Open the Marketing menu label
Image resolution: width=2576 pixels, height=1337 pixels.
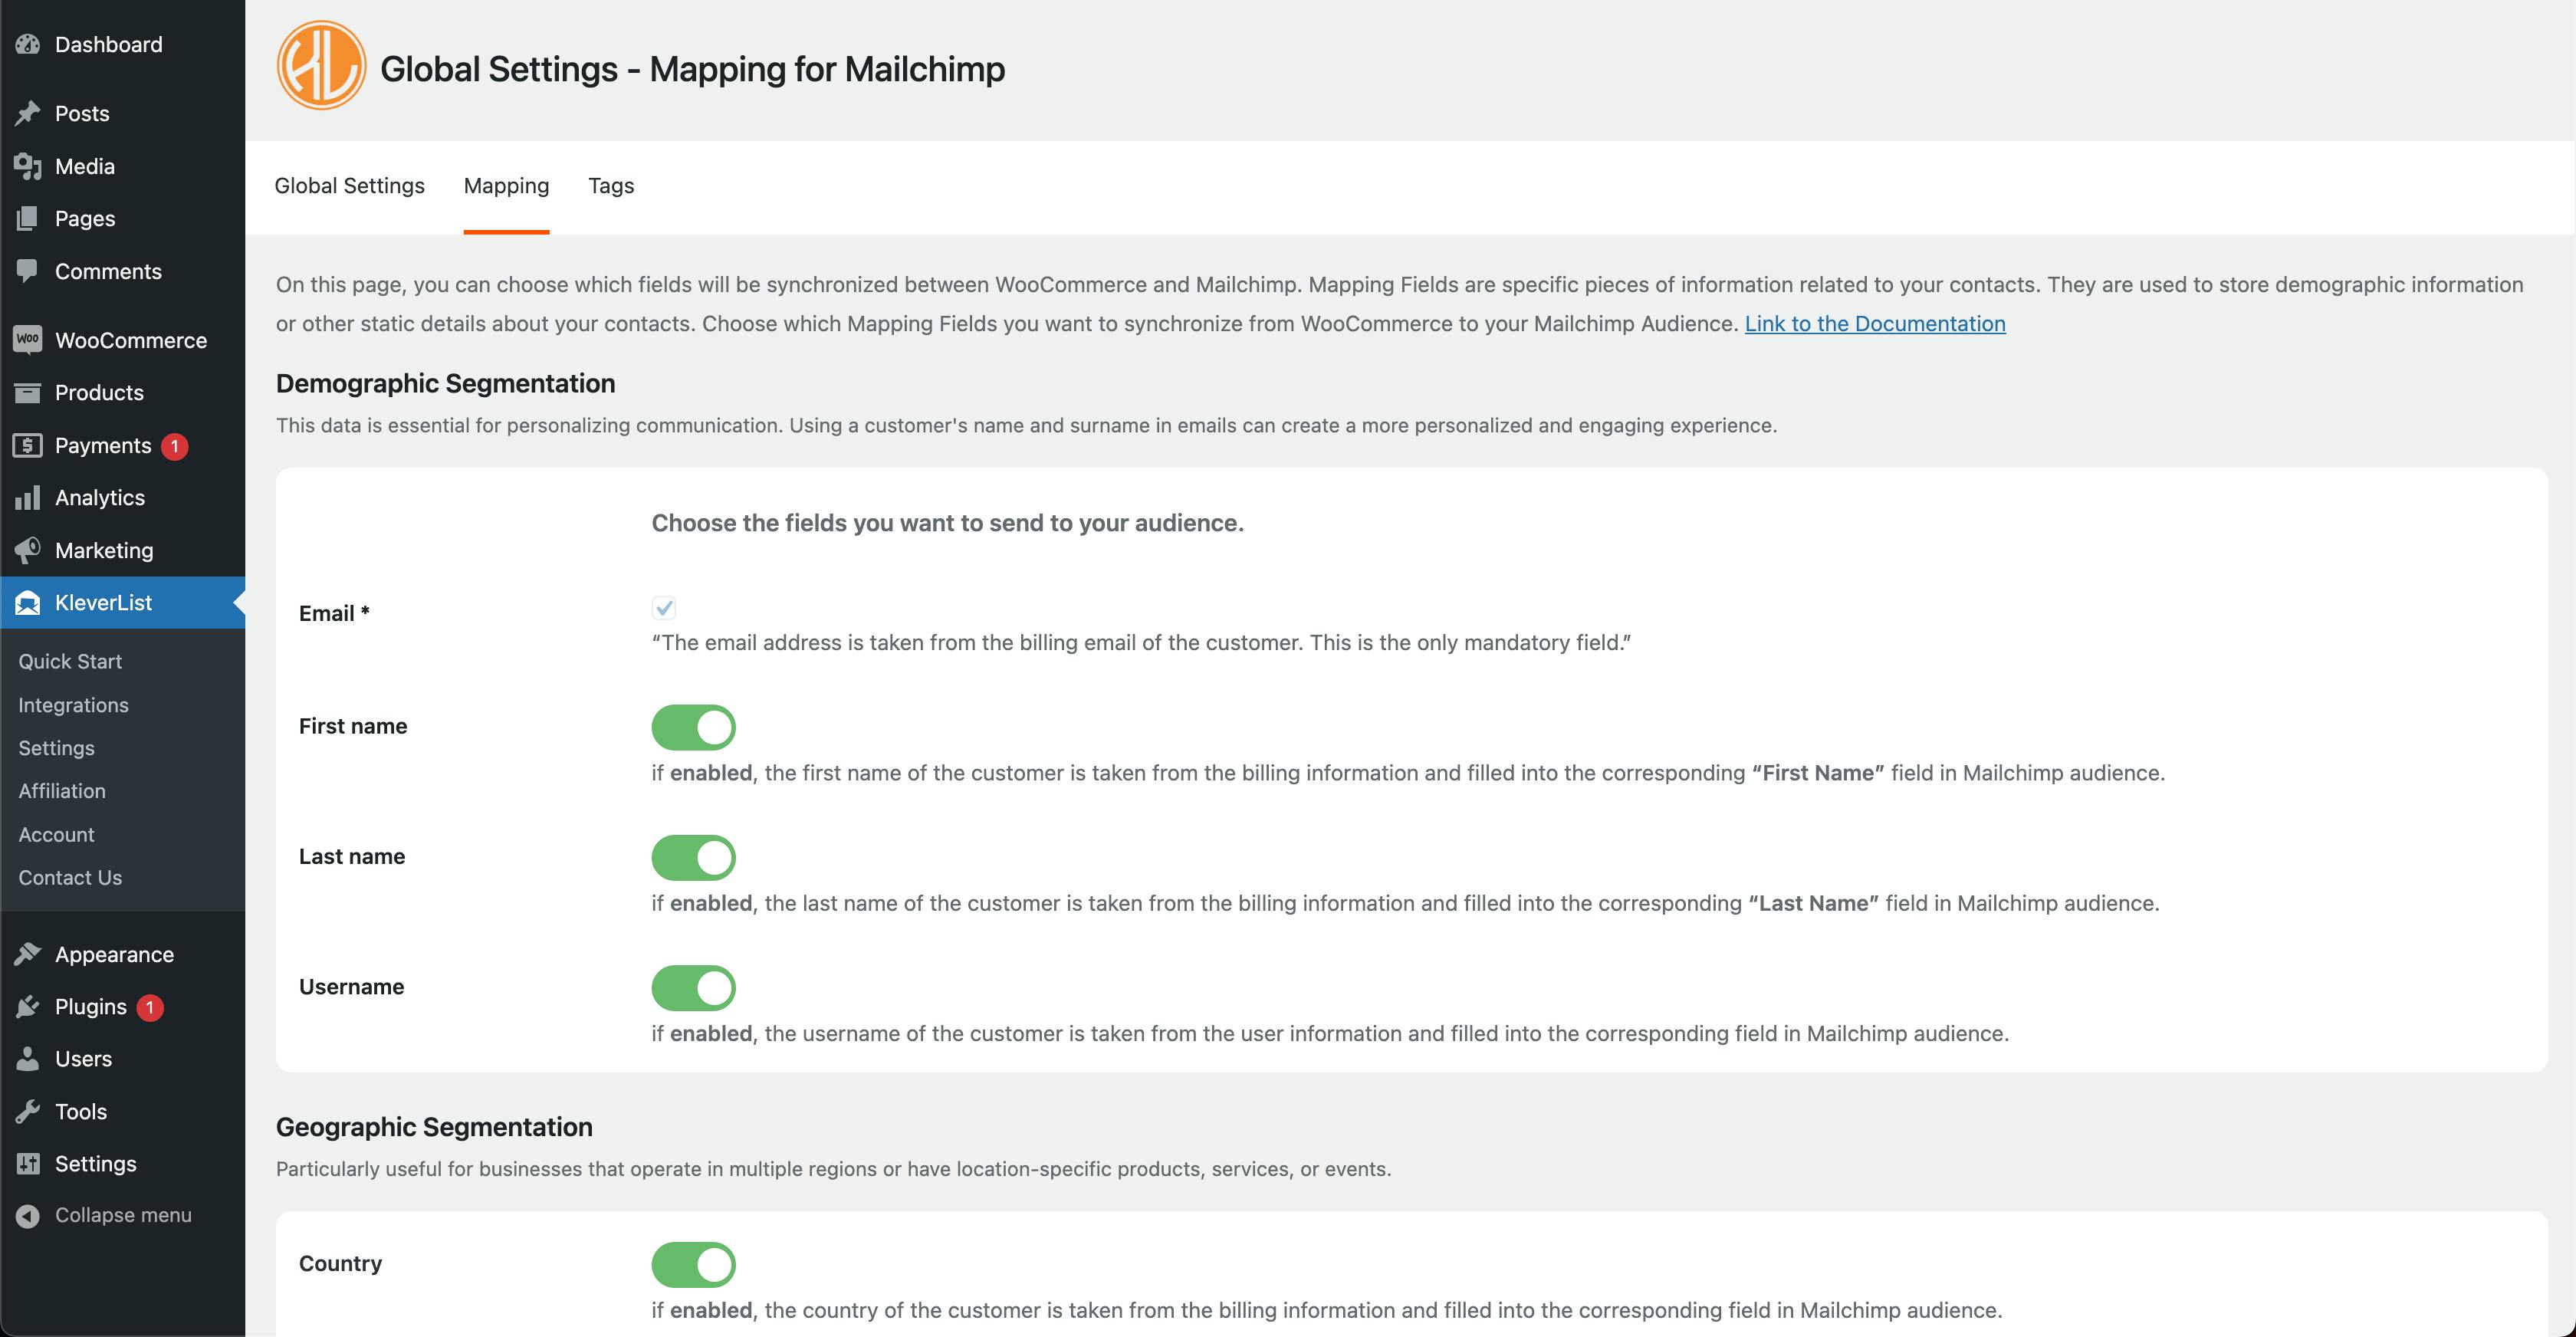[x=104, y=550]
